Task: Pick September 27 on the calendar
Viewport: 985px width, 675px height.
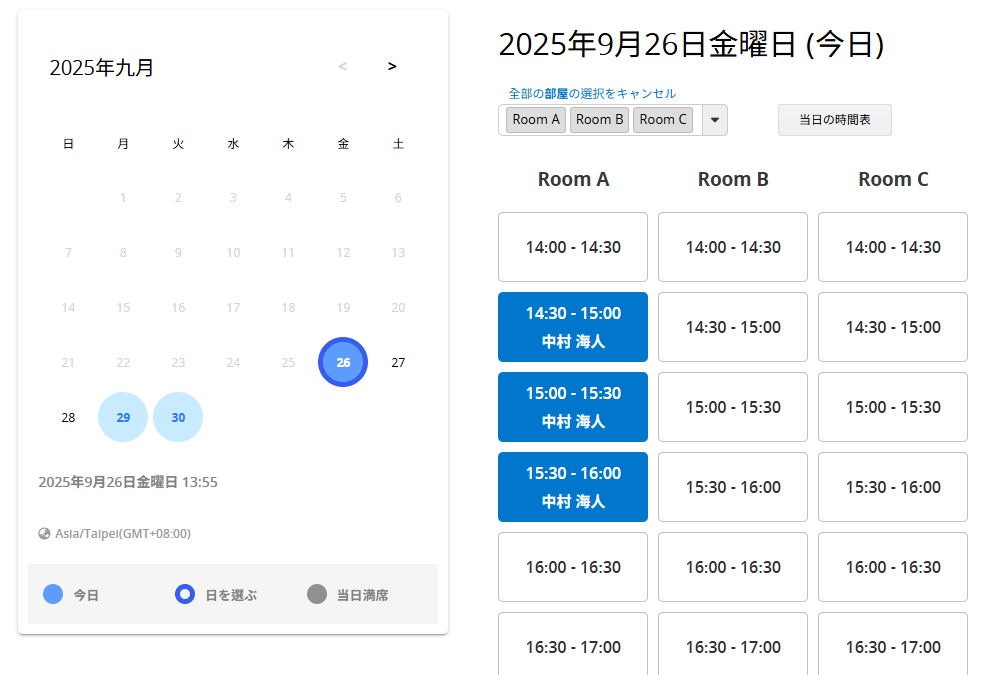Action: click(398, 362)
